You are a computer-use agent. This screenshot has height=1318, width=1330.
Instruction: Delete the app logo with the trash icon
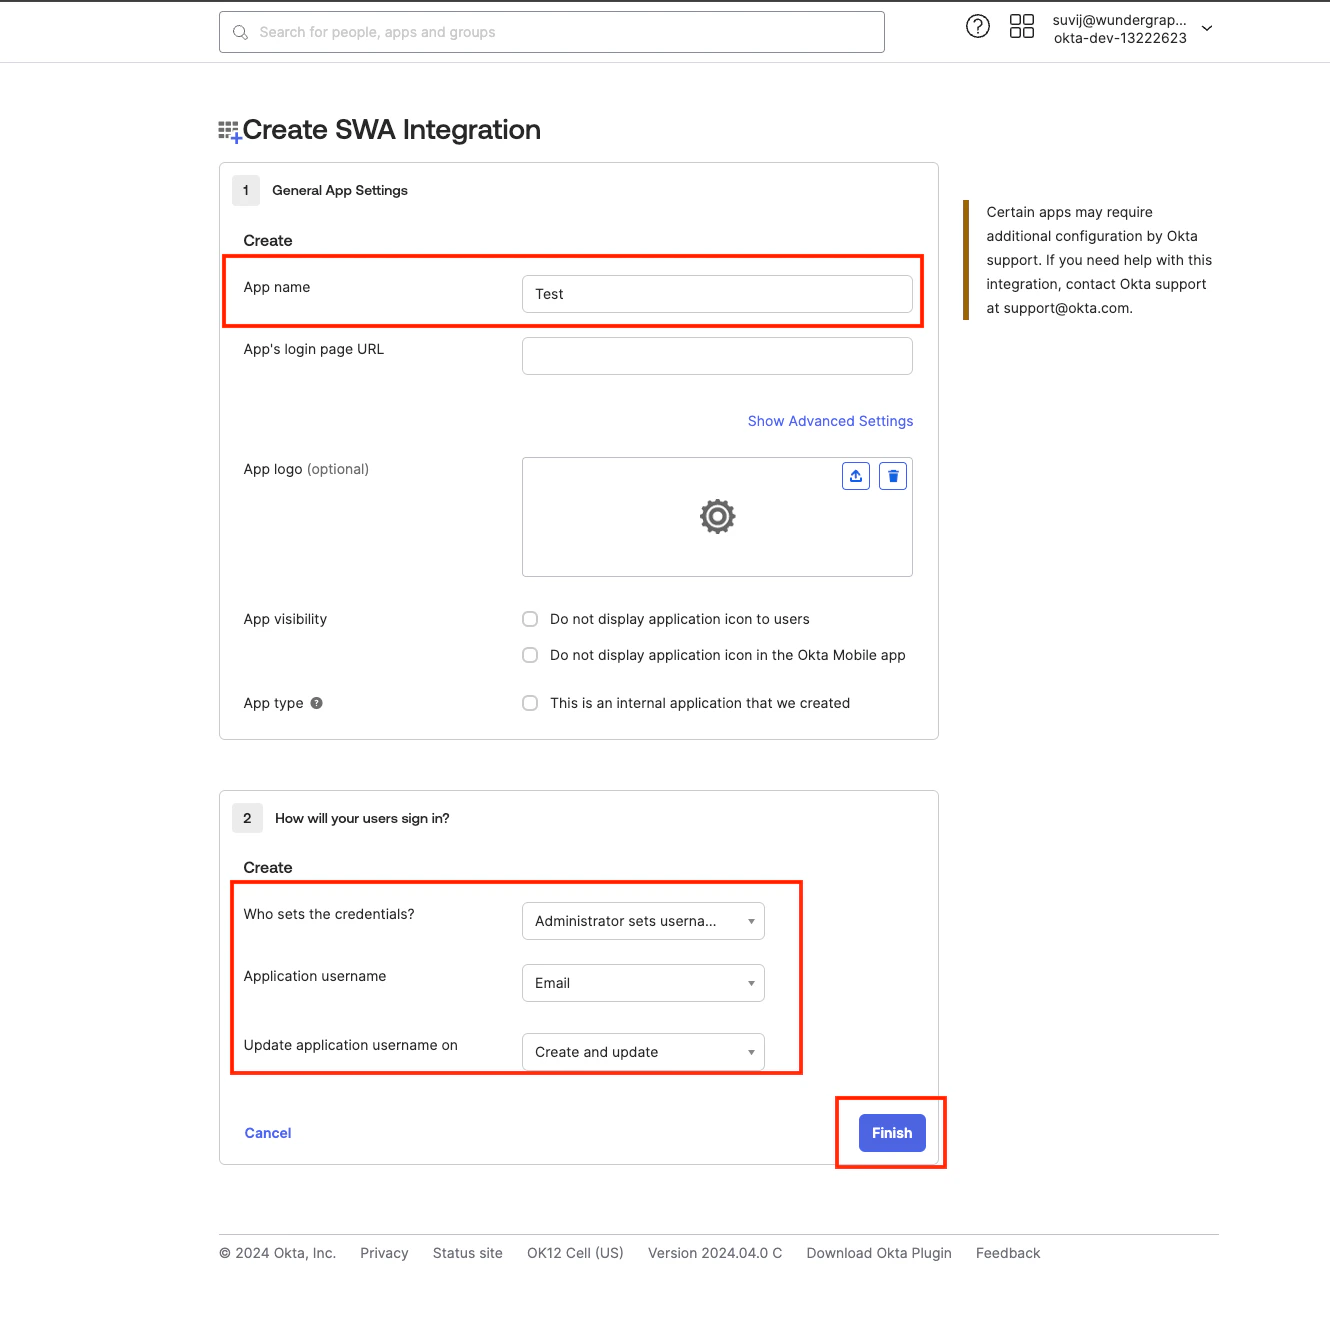click(892, 475)
